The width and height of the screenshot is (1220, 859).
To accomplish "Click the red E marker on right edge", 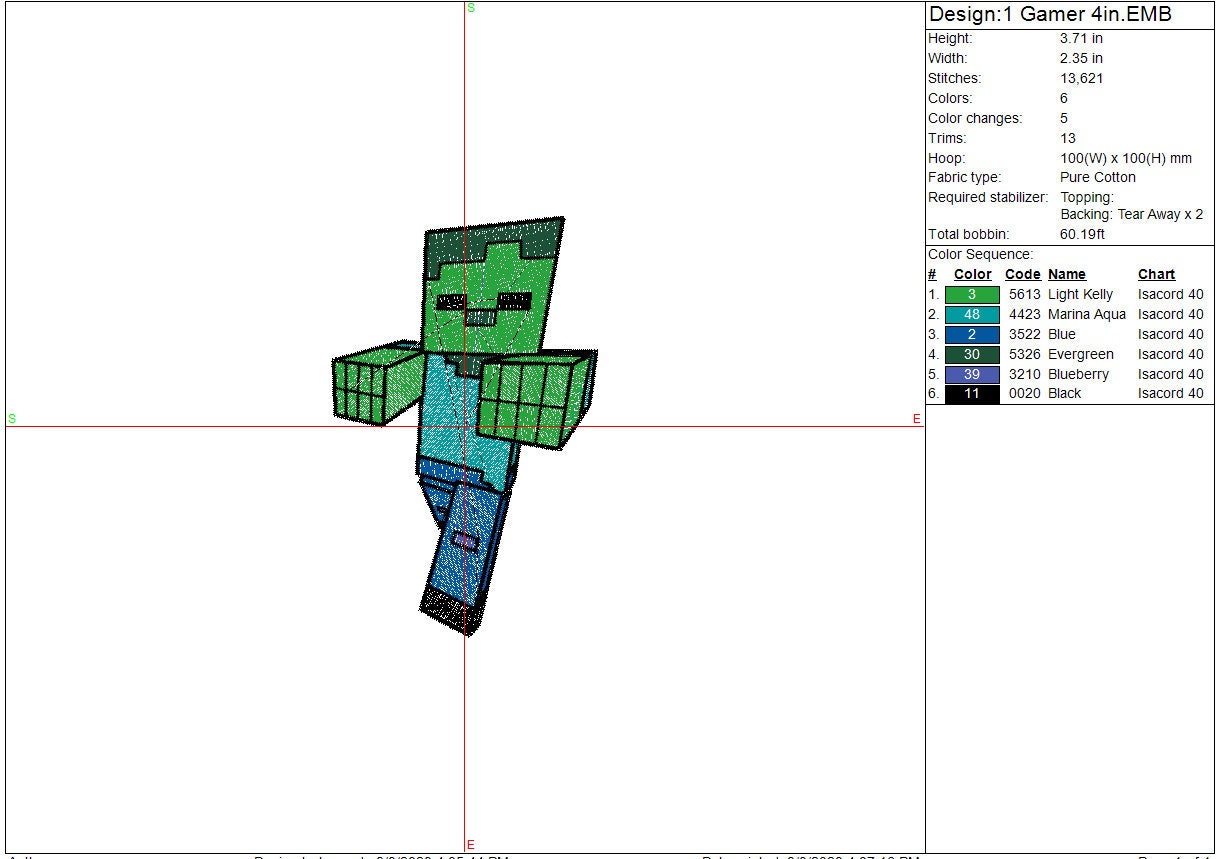I will 916,420.
